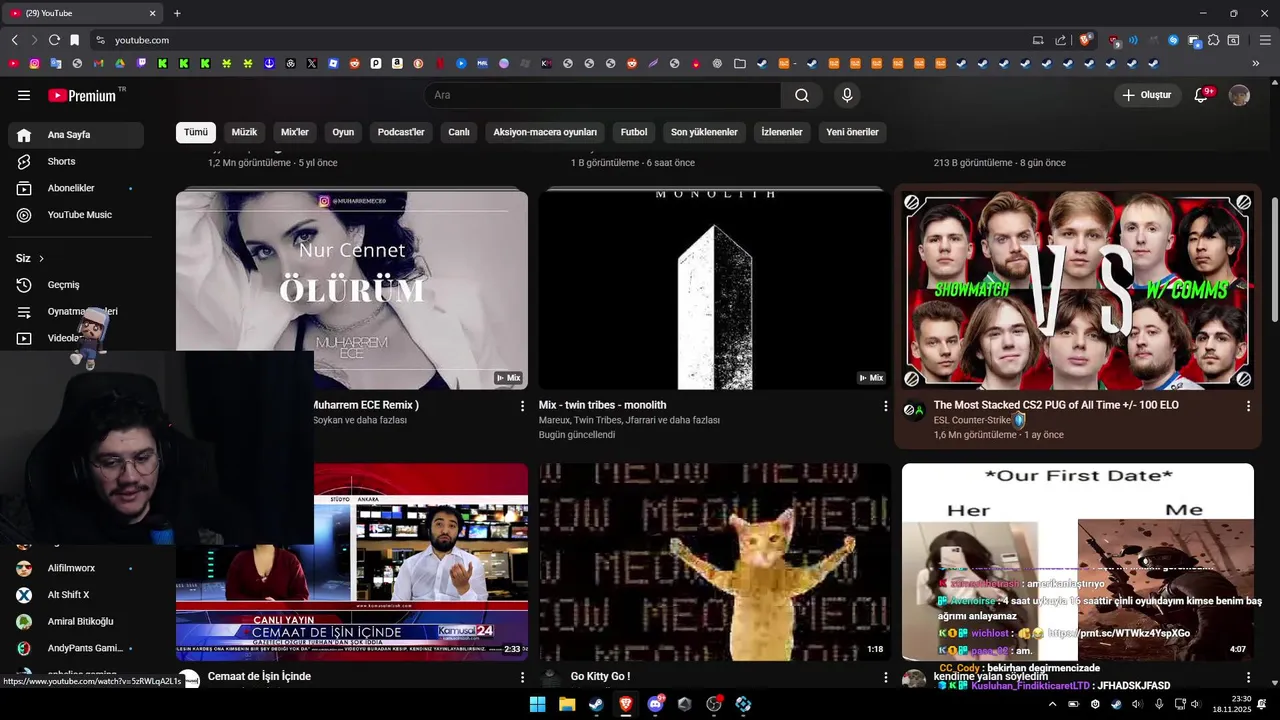Open Geçmiş history in sidebar
Image resolution: width=1280 pixels, height=720 pixels.
click(x=76, y=285)
